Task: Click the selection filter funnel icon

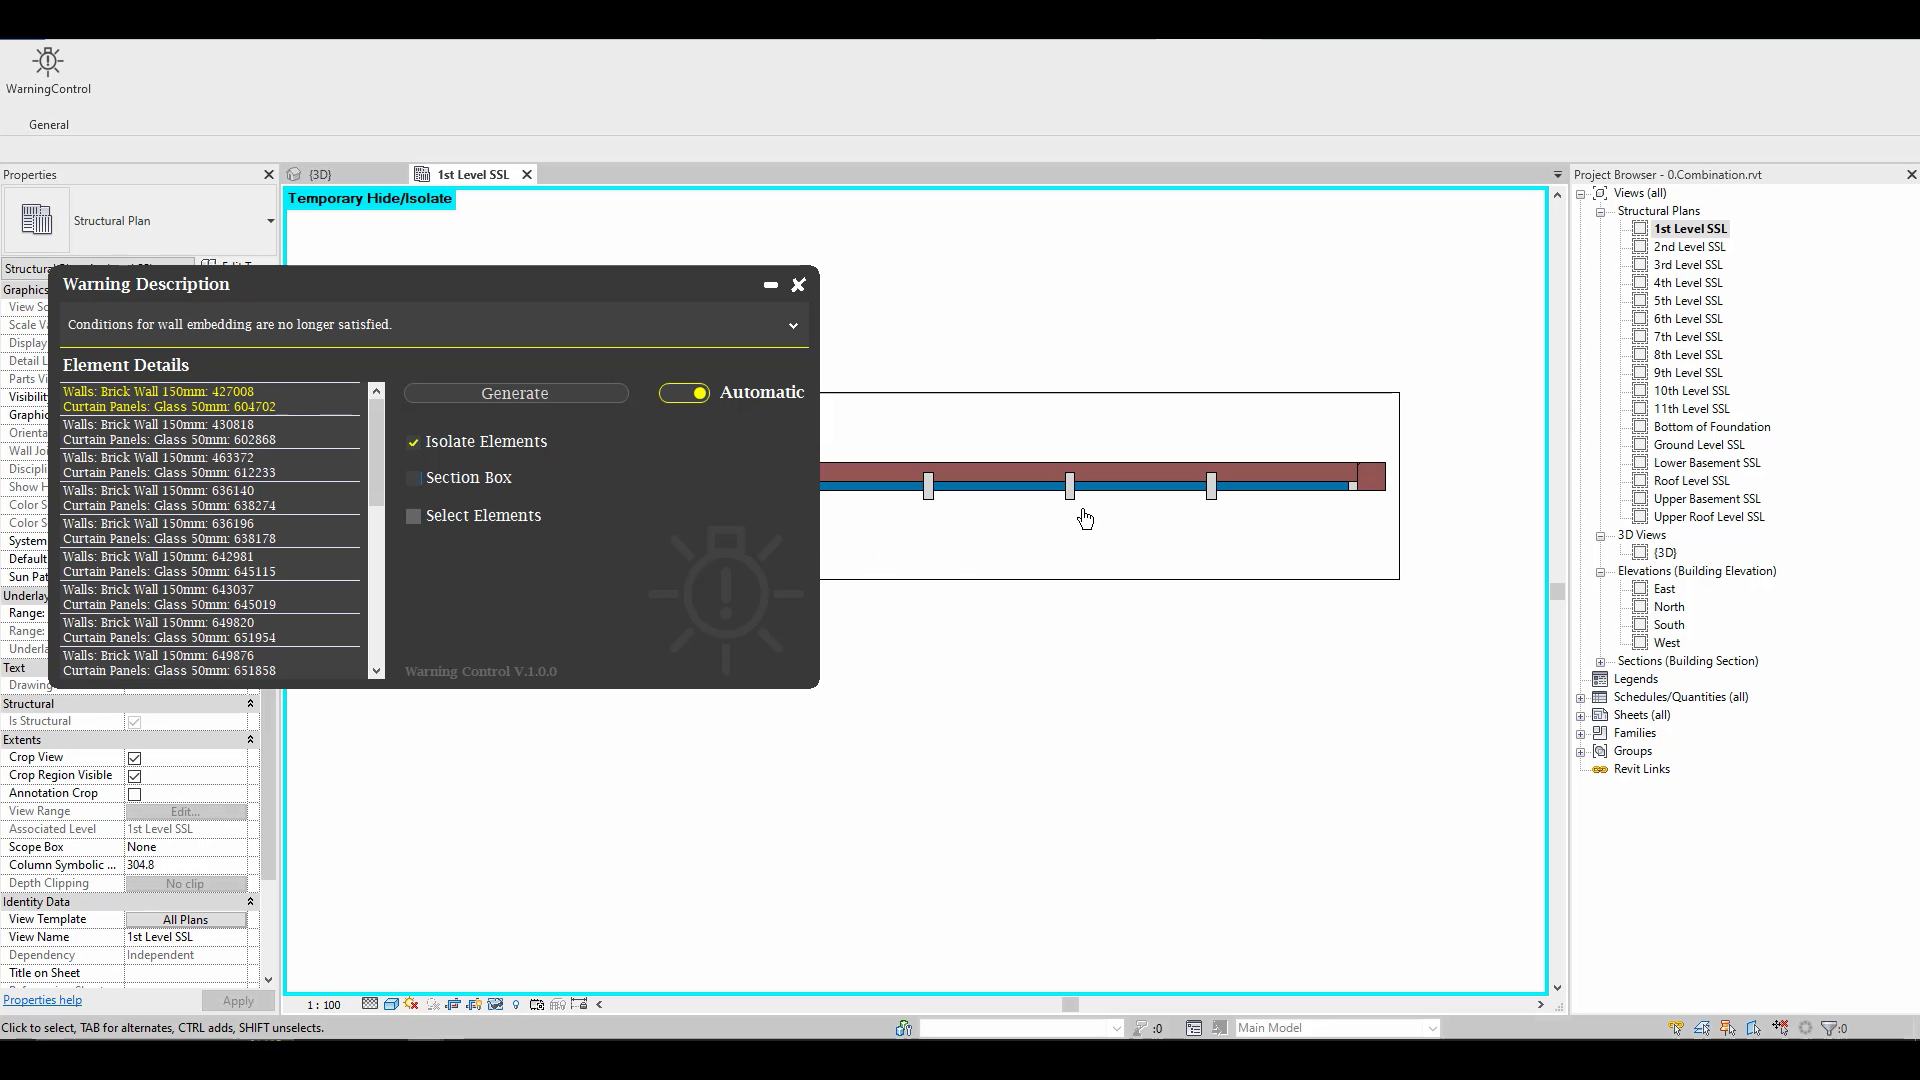Action: 1829,1028
